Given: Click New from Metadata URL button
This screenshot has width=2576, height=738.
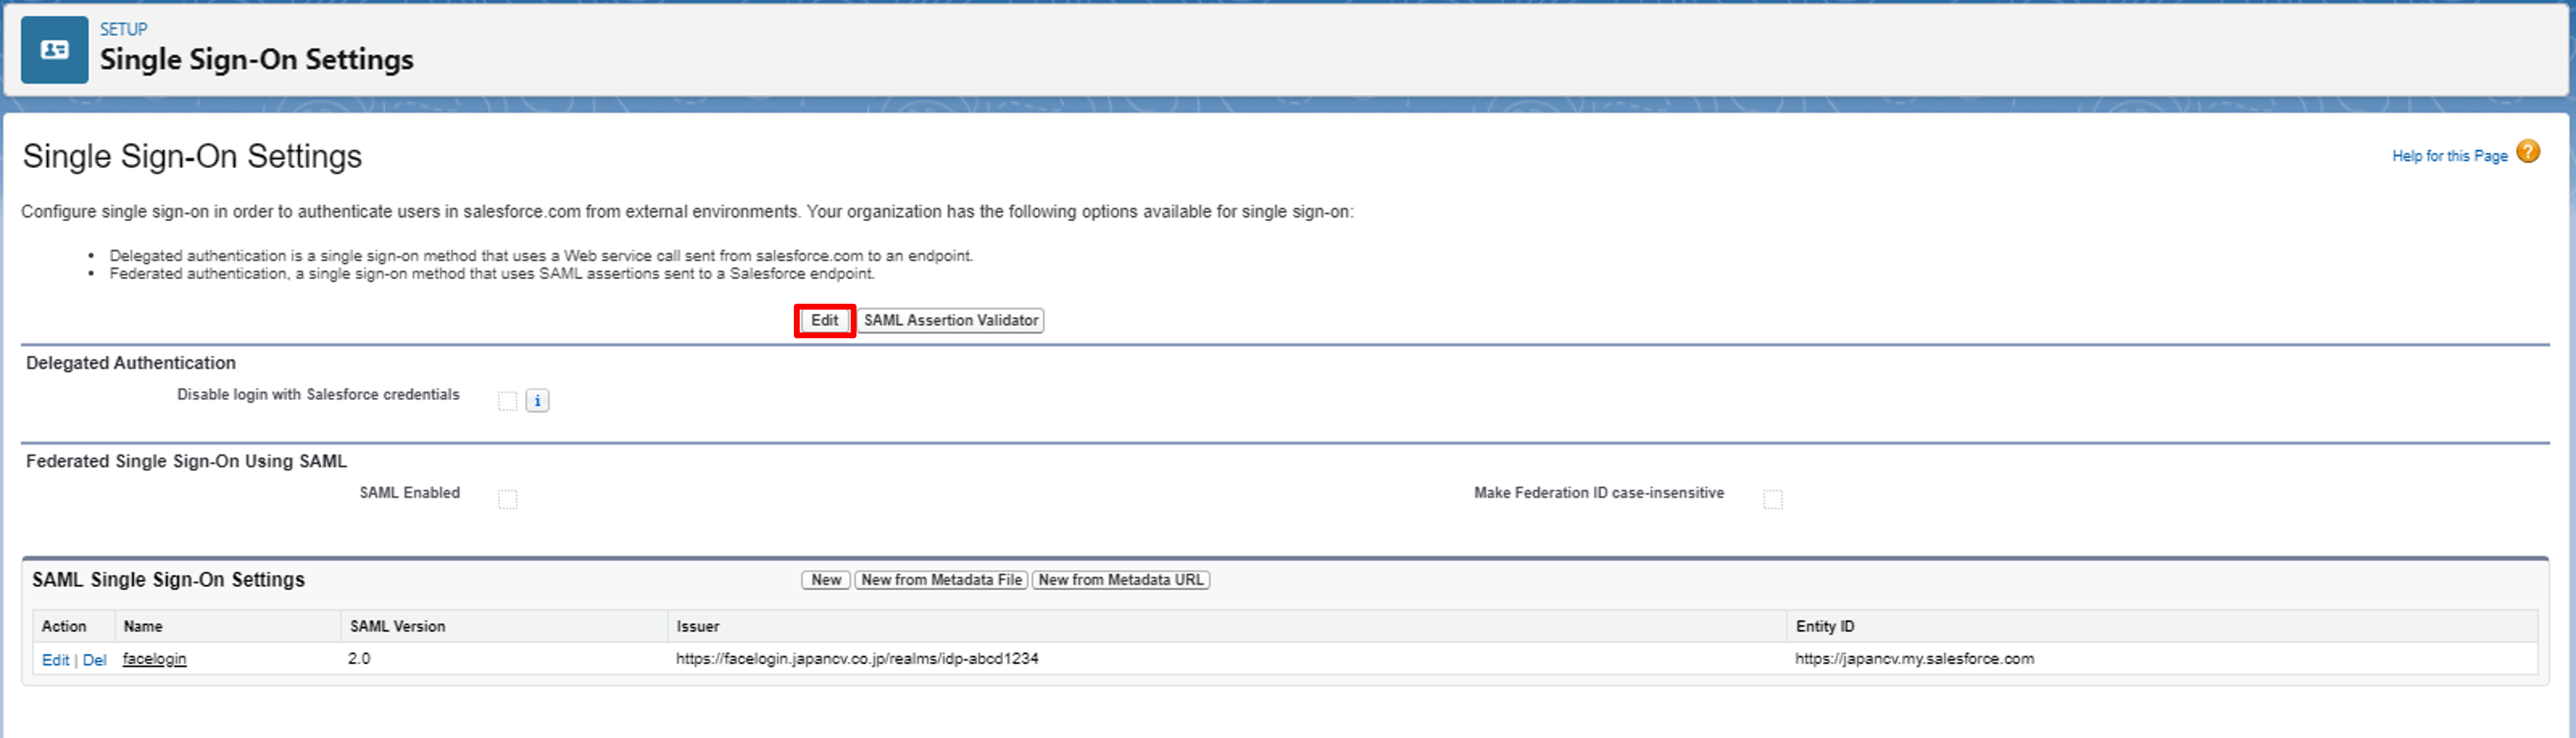Looking at the screenshot, I should [x=1121, y=580].
